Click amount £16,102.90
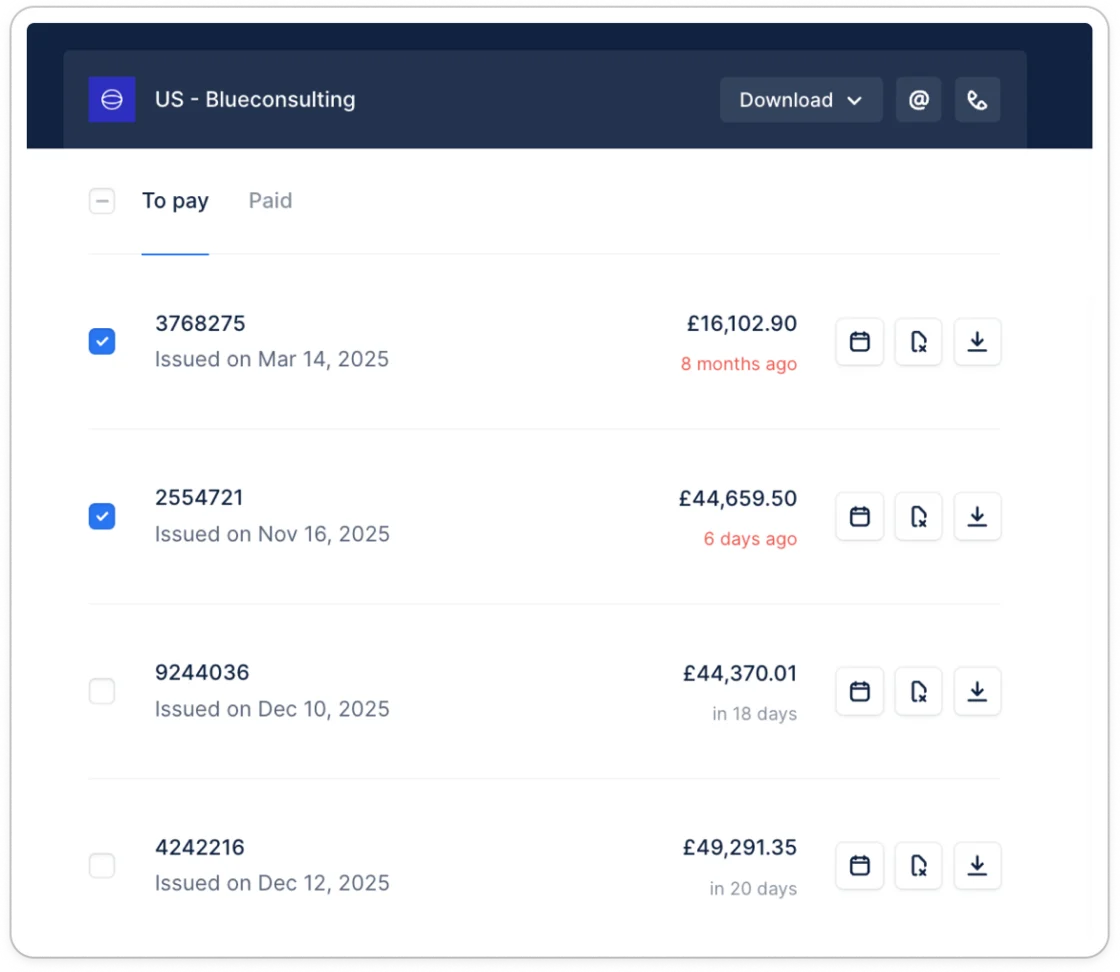 741,324
